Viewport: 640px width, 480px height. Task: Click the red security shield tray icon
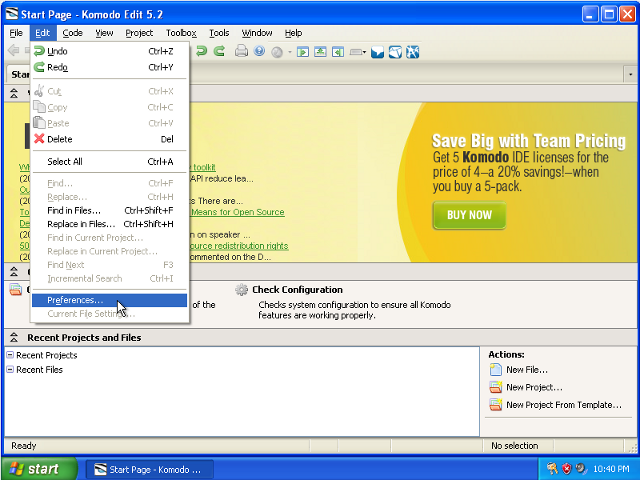pos(566,468)
